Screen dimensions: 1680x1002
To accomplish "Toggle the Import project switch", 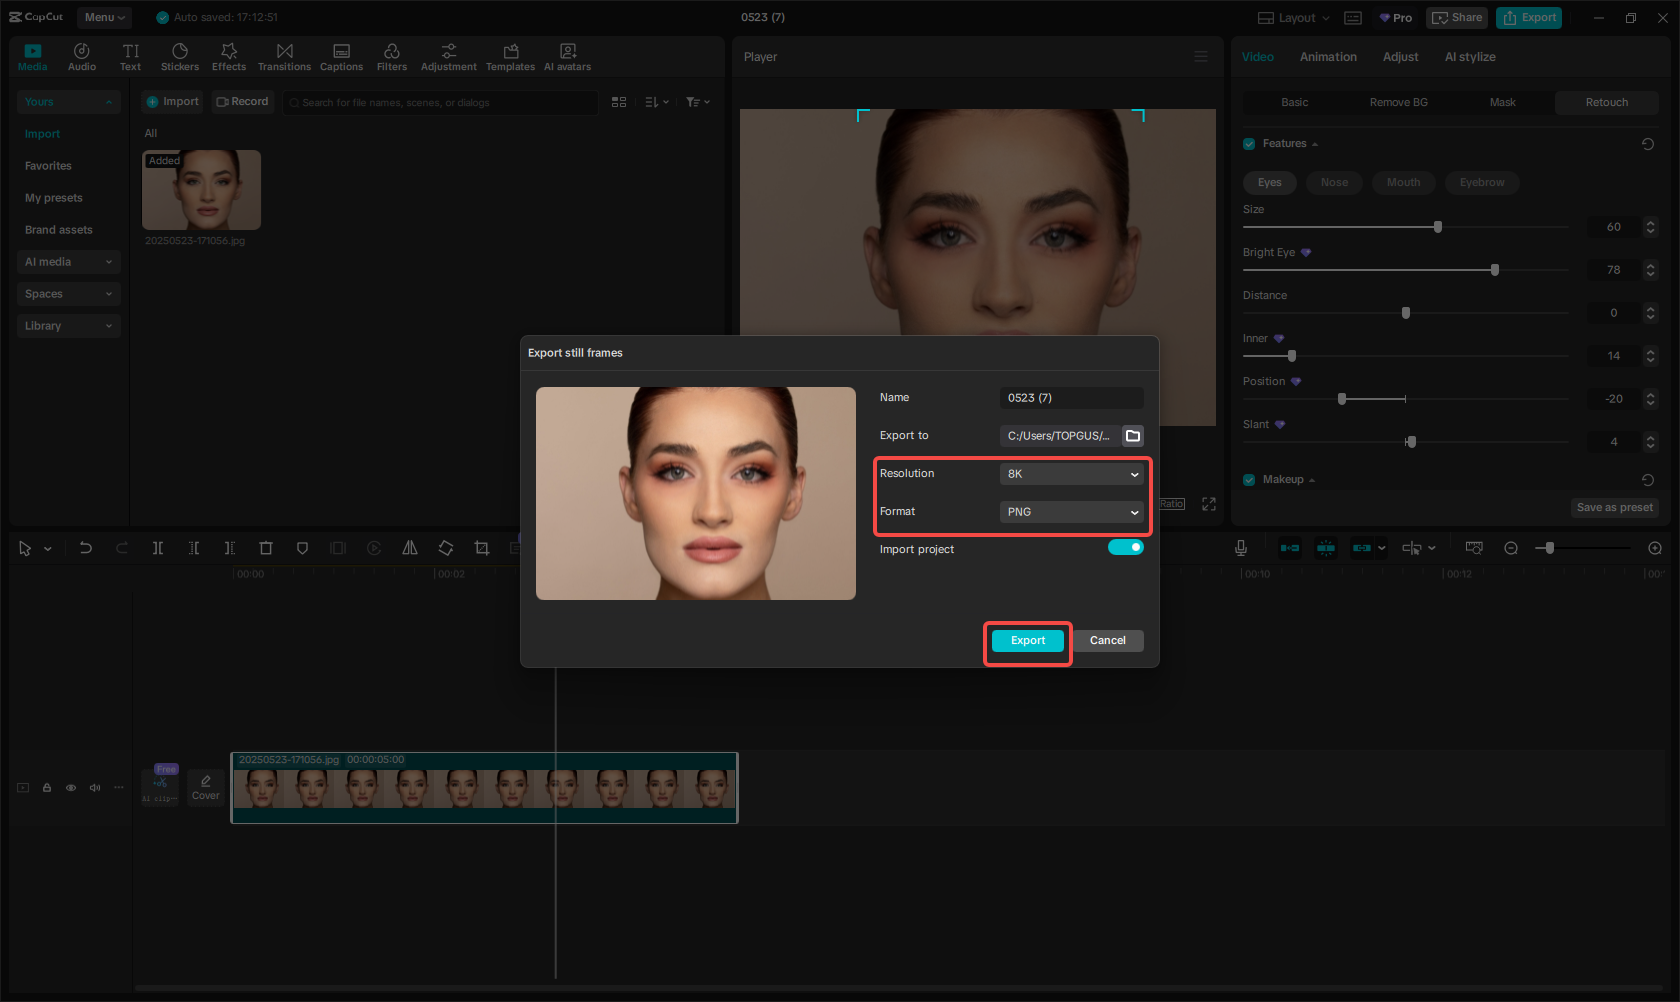I will point(1125,547).
